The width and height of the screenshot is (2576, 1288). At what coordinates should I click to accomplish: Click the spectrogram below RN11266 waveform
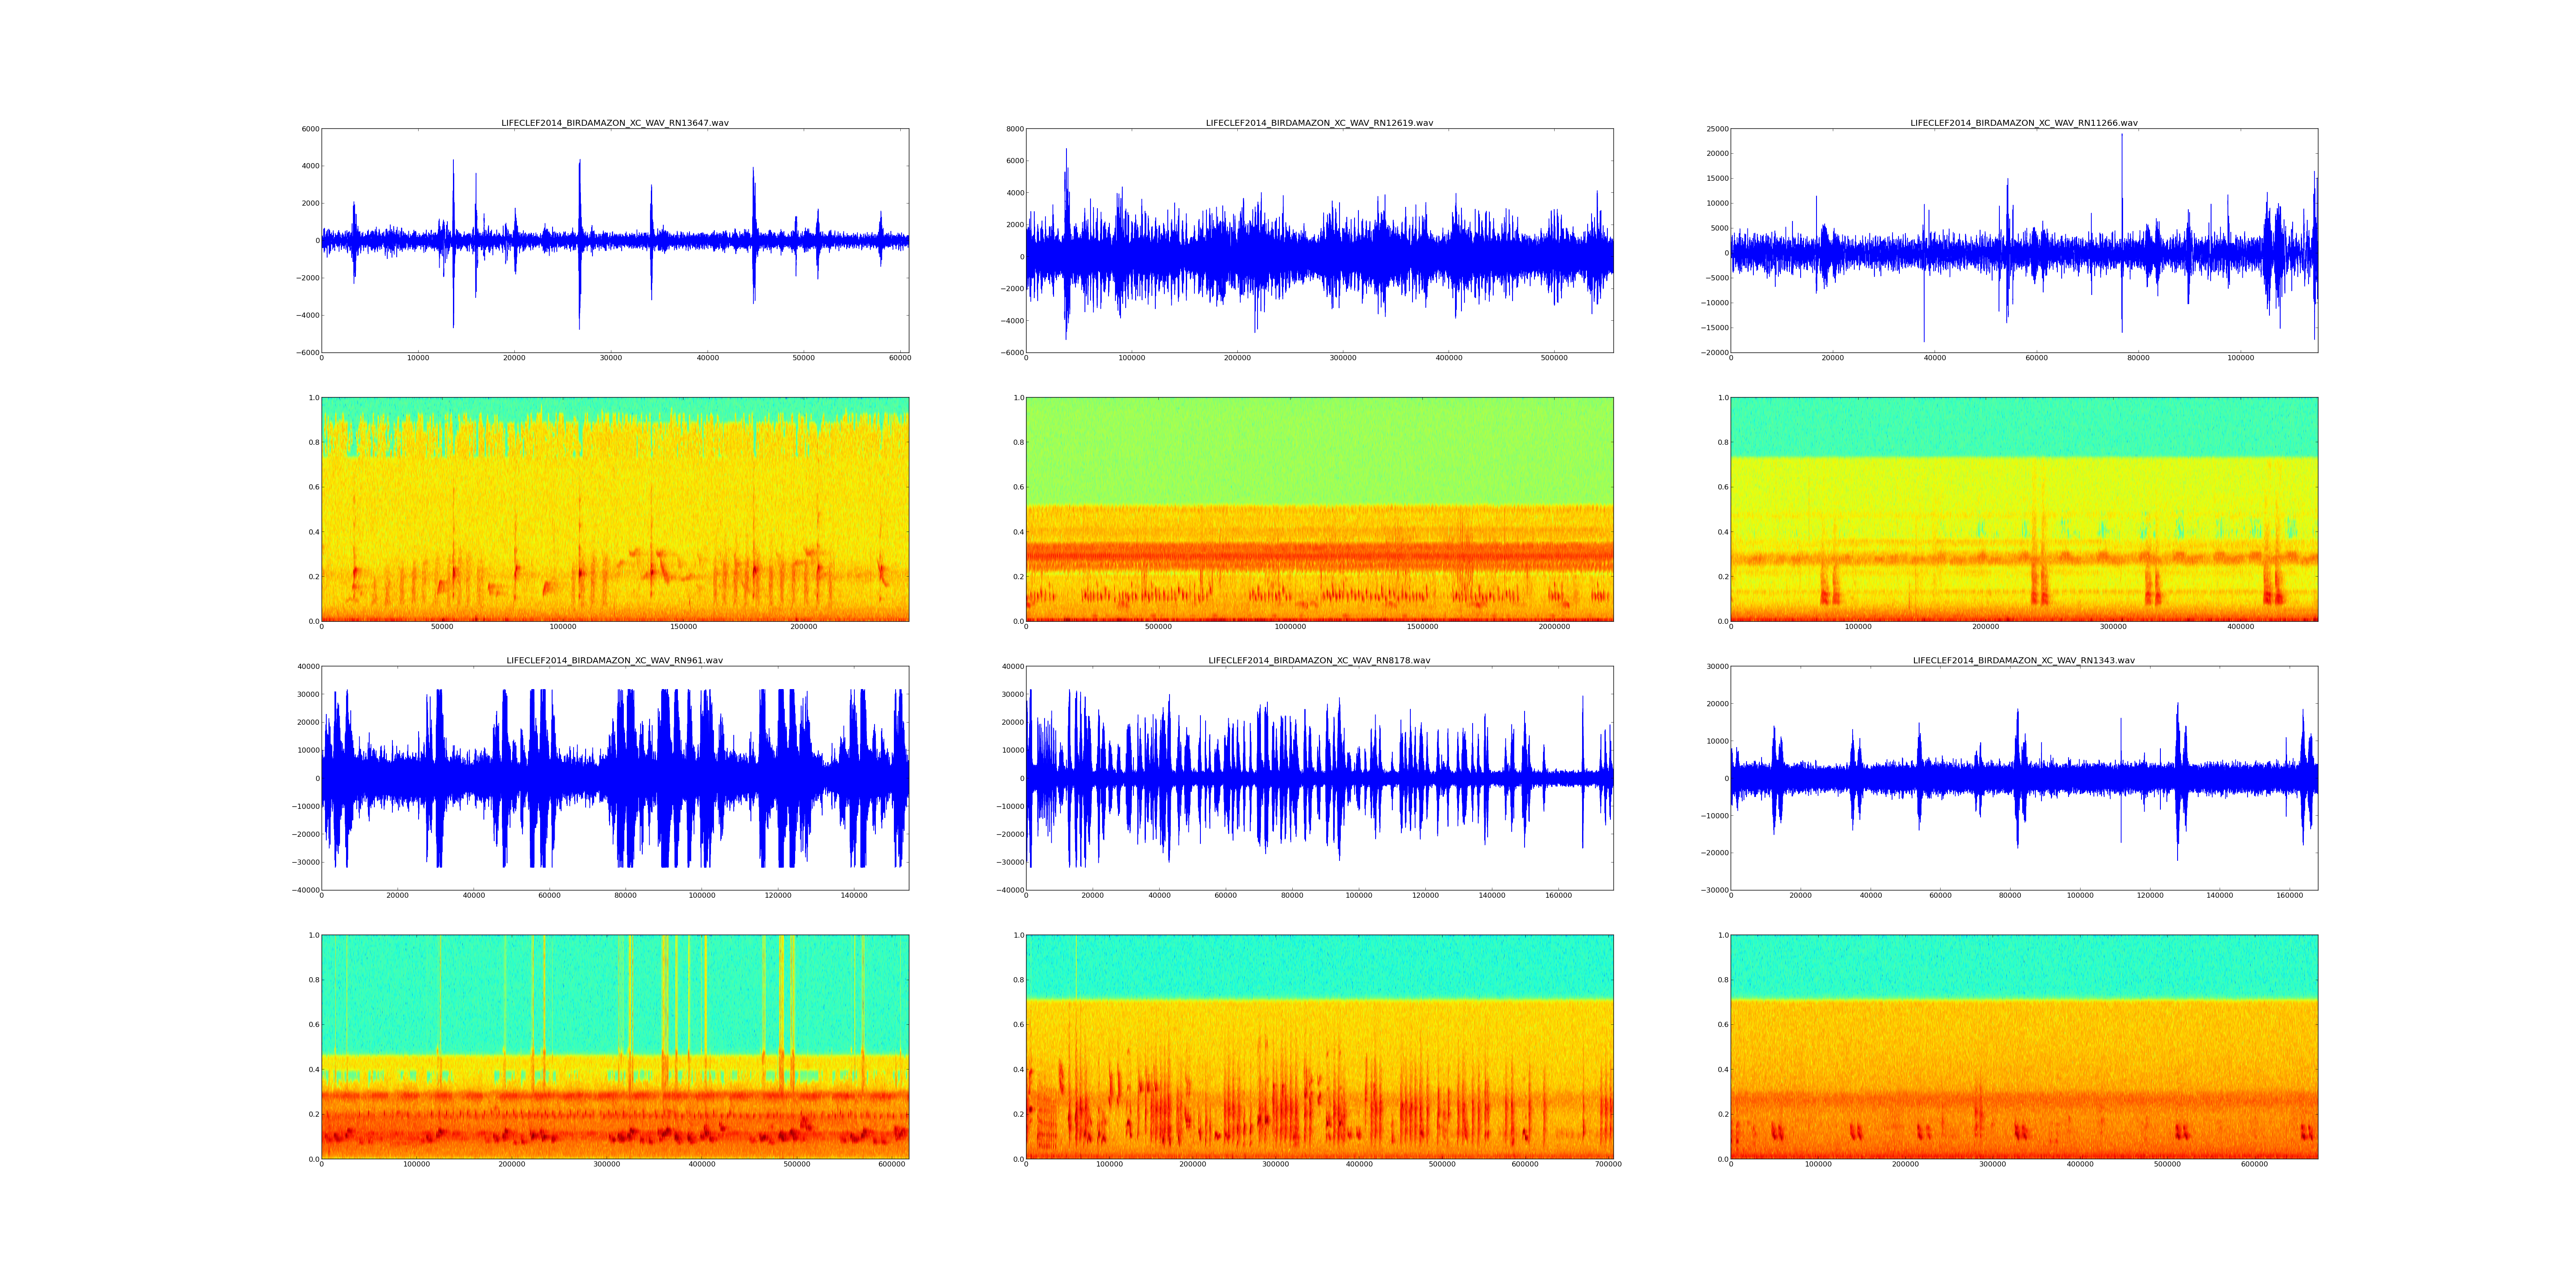click(x=2023, y=509)
